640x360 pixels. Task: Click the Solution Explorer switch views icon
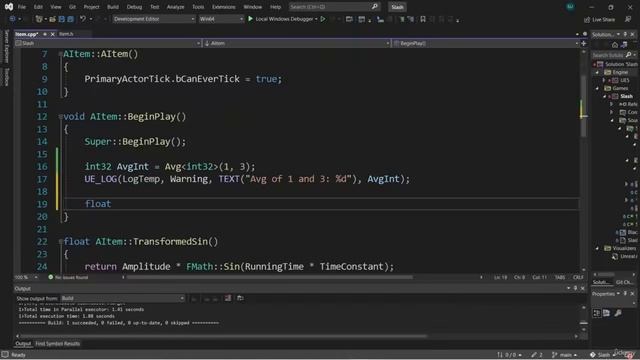pyautogui.click(x=624, y=45)
